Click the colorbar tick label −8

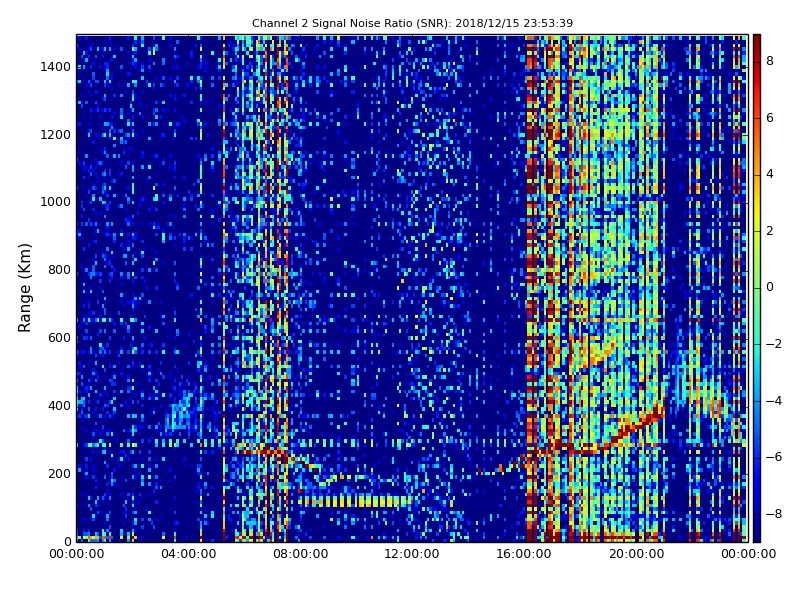coord(773,514)
